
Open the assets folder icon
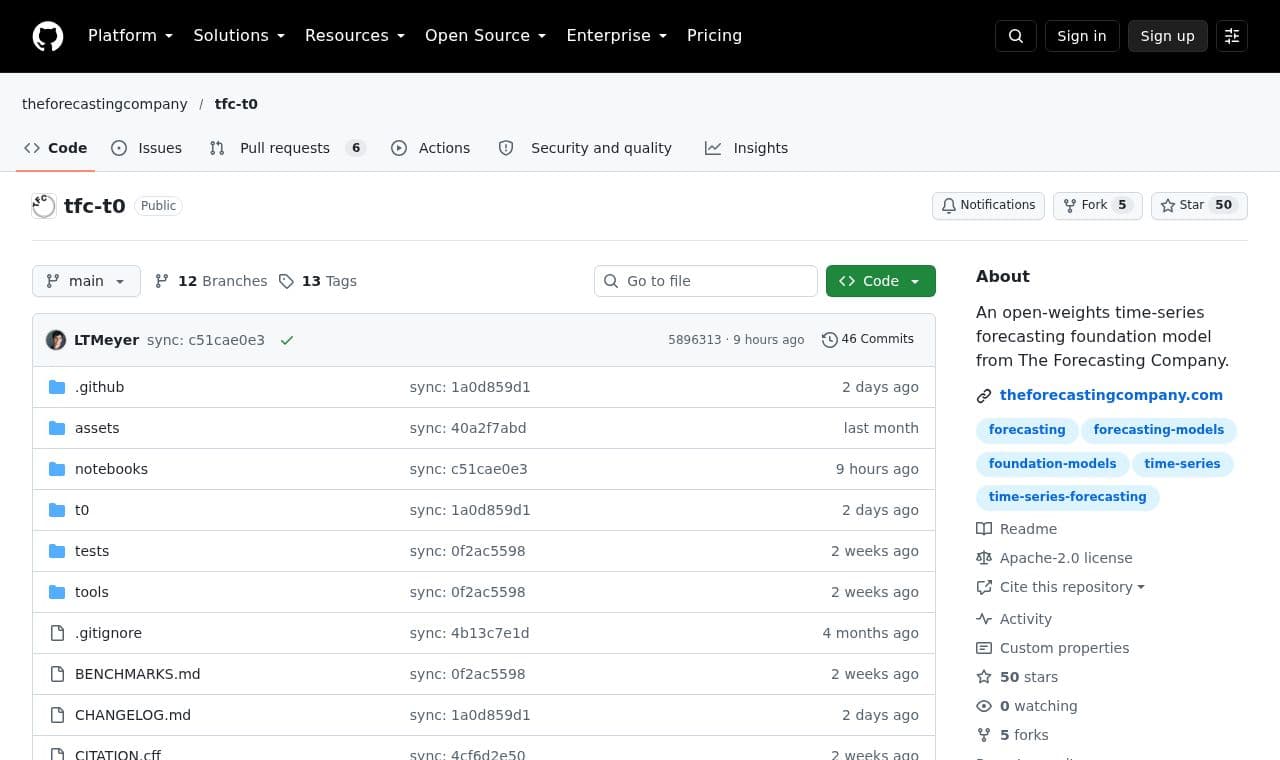tap(57, 428)
